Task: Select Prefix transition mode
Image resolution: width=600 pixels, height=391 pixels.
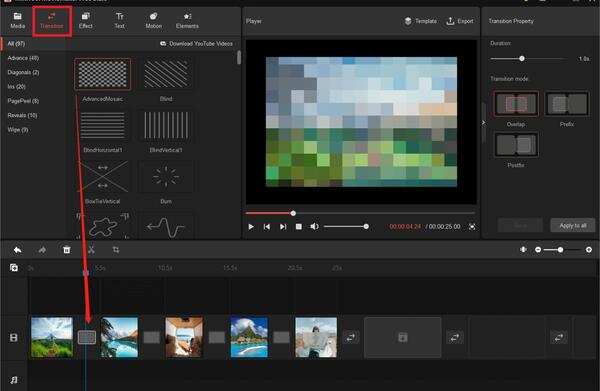Action: pyautogui.click(x=567, y=104)
